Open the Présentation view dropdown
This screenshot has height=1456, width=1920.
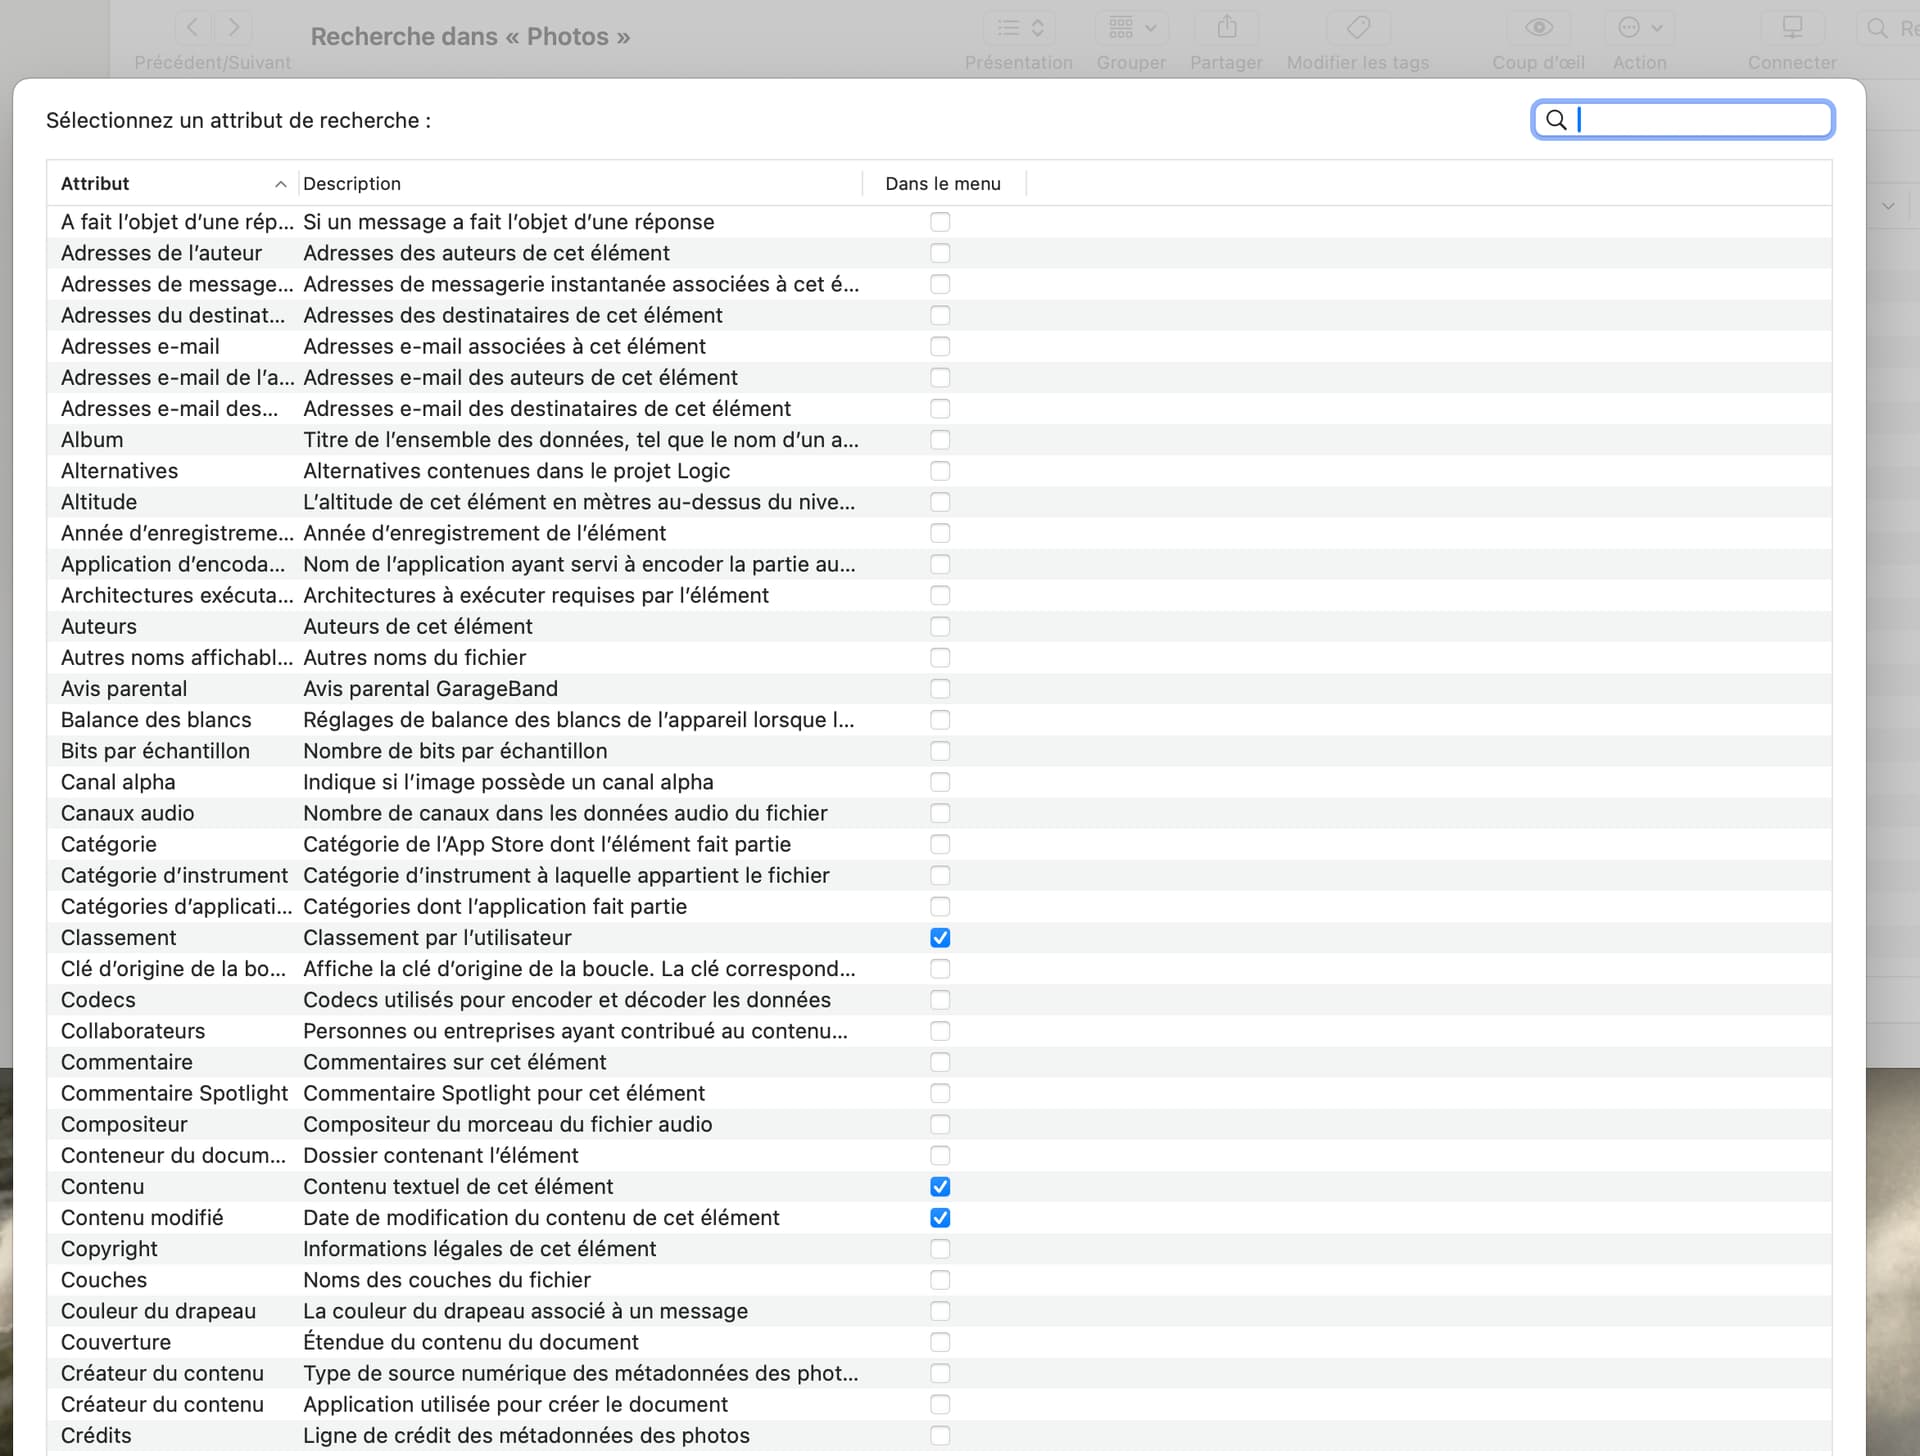[1019, 28]
